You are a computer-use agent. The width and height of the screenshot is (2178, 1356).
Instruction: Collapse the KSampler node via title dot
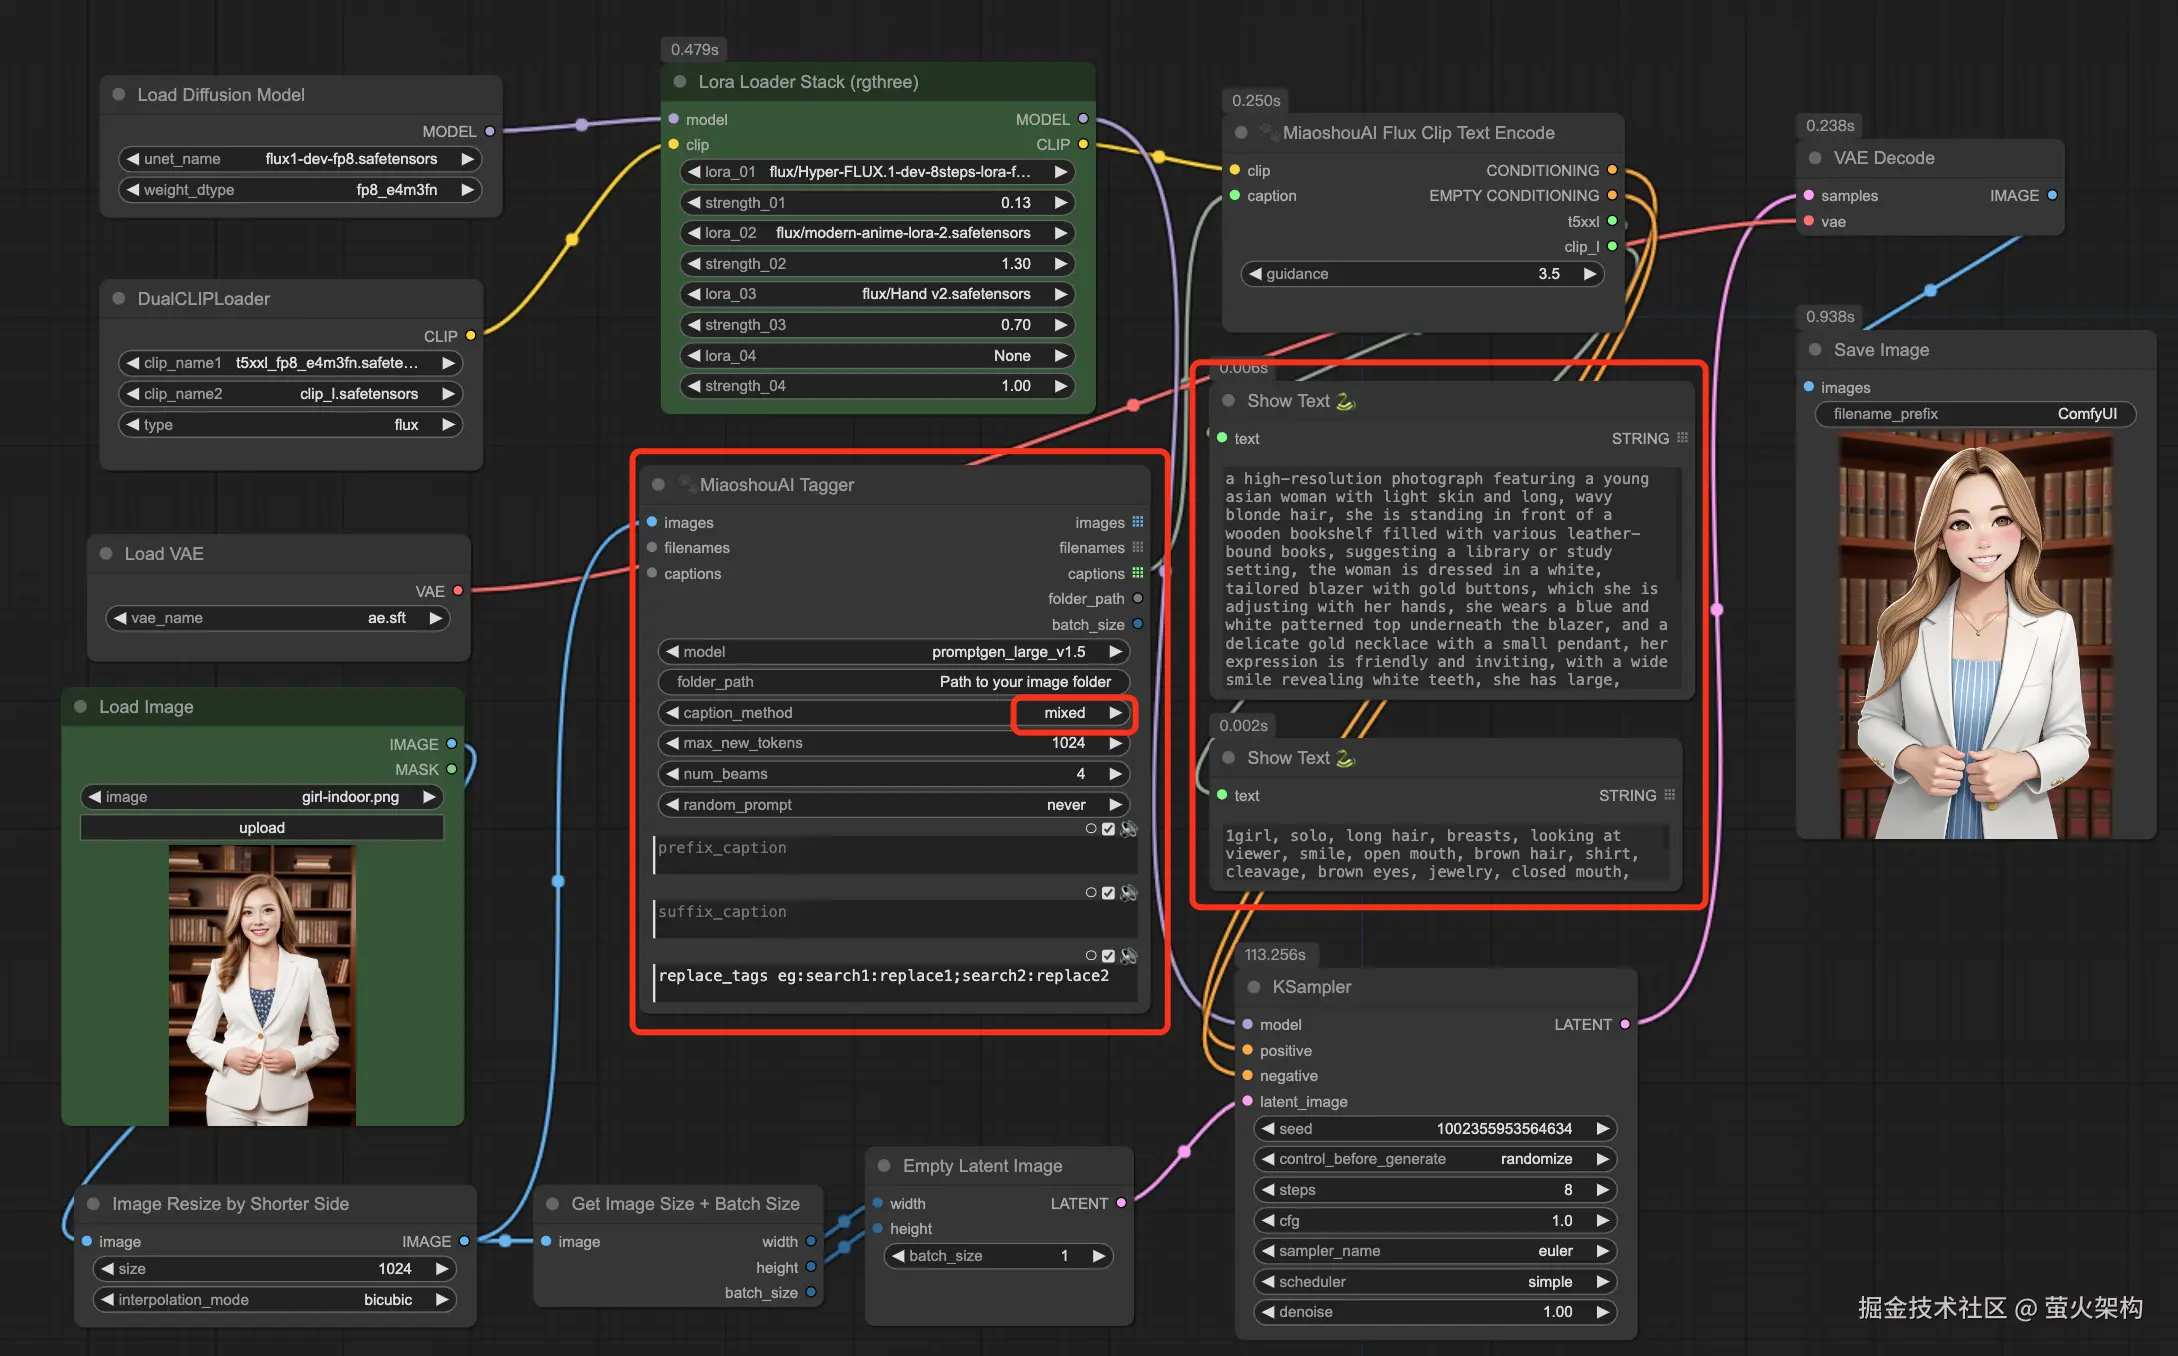(x=1254, y=987)
